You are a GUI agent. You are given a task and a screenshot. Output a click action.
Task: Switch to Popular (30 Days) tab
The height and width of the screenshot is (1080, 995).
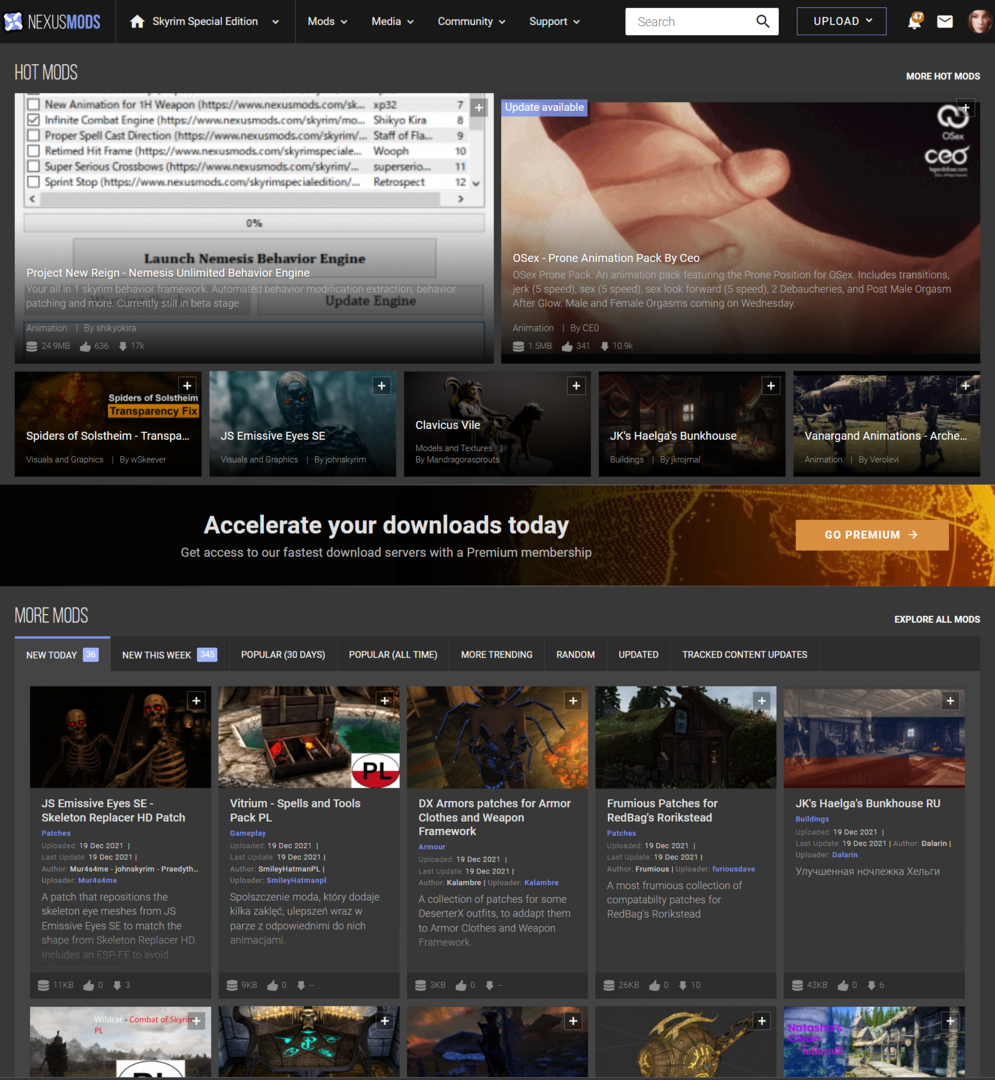coord(283,654)
